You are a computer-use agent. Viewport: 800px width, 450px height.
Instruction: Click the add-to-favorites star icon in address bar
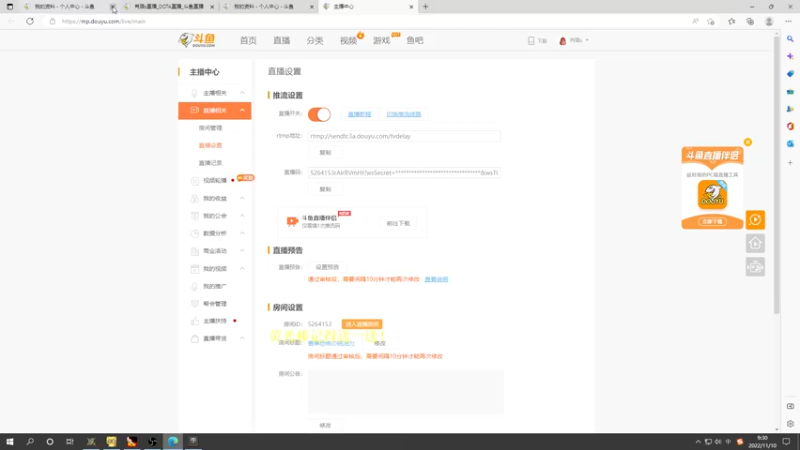click(711, 21)
